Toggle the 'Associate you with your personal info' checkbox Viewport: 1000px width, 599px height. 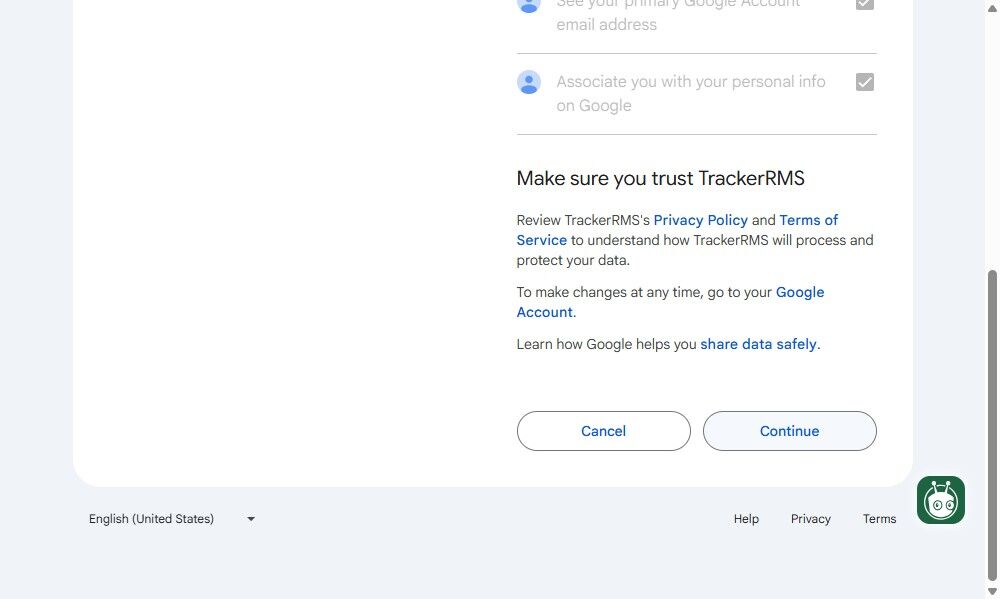(865, 82)
